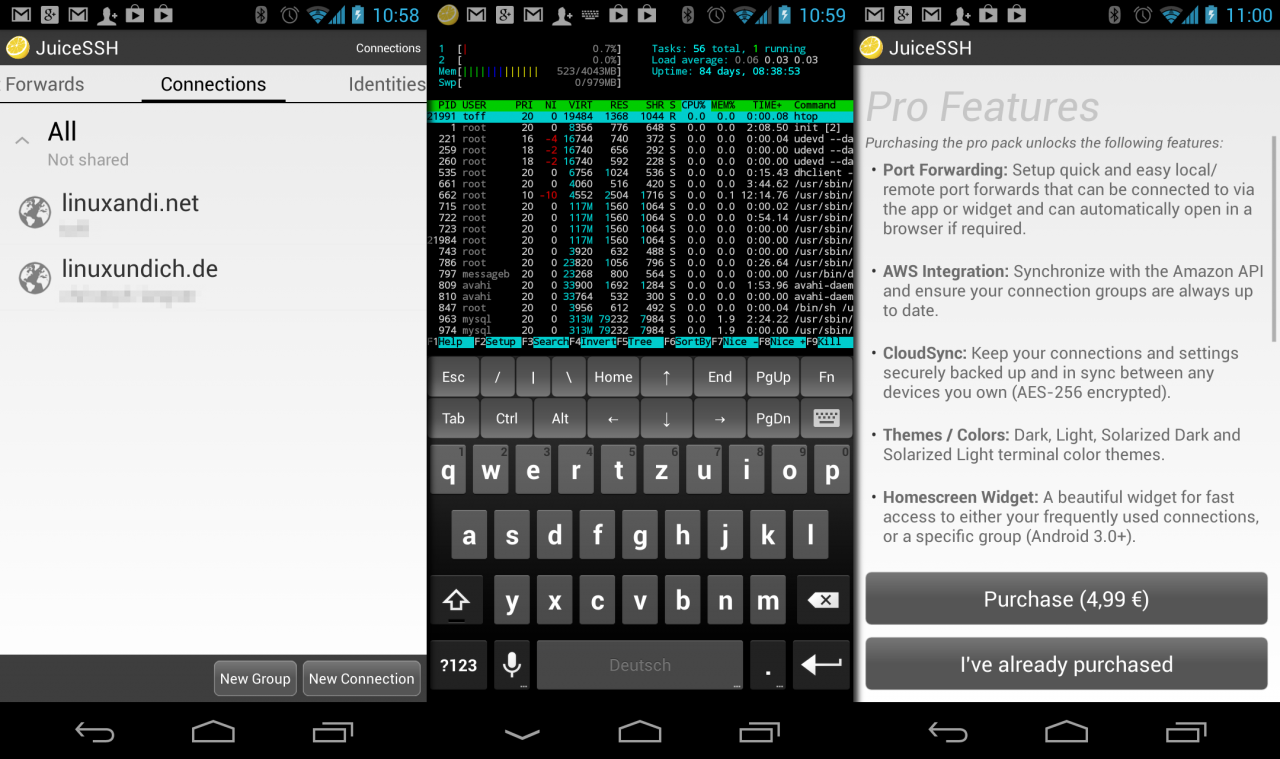
Task: Tap the Back navigation button under the Pro Features screen
Action: [x=948, y=733]
